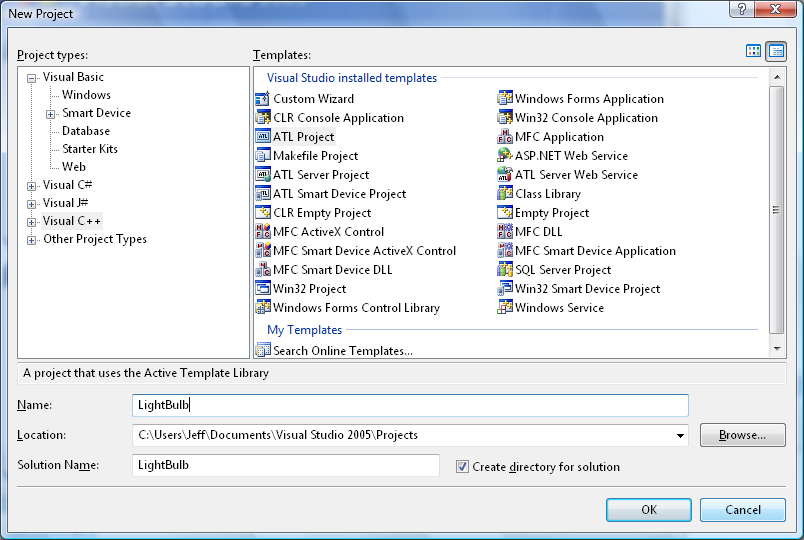Open Search Online Templates icon
Viewport: 804px width, 540px height.
(x=263, y=350)
